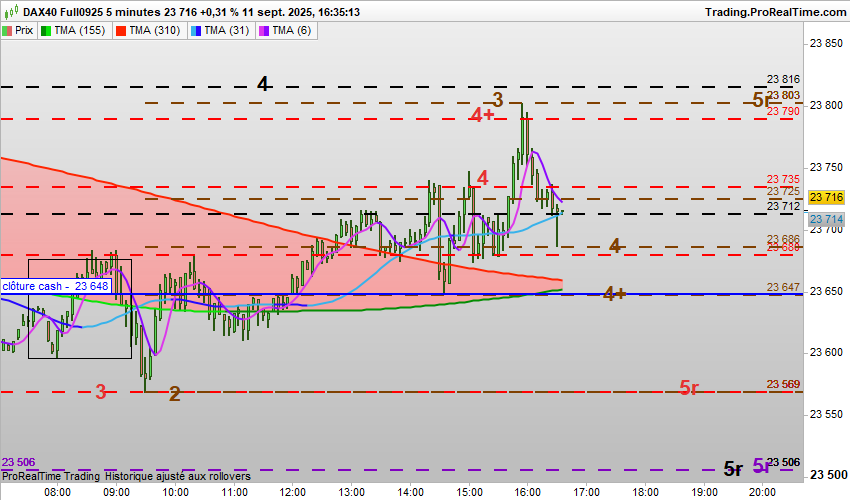Click the clôture cash - 23 648 label
This screenshot has height=500, width=850.
56,286
